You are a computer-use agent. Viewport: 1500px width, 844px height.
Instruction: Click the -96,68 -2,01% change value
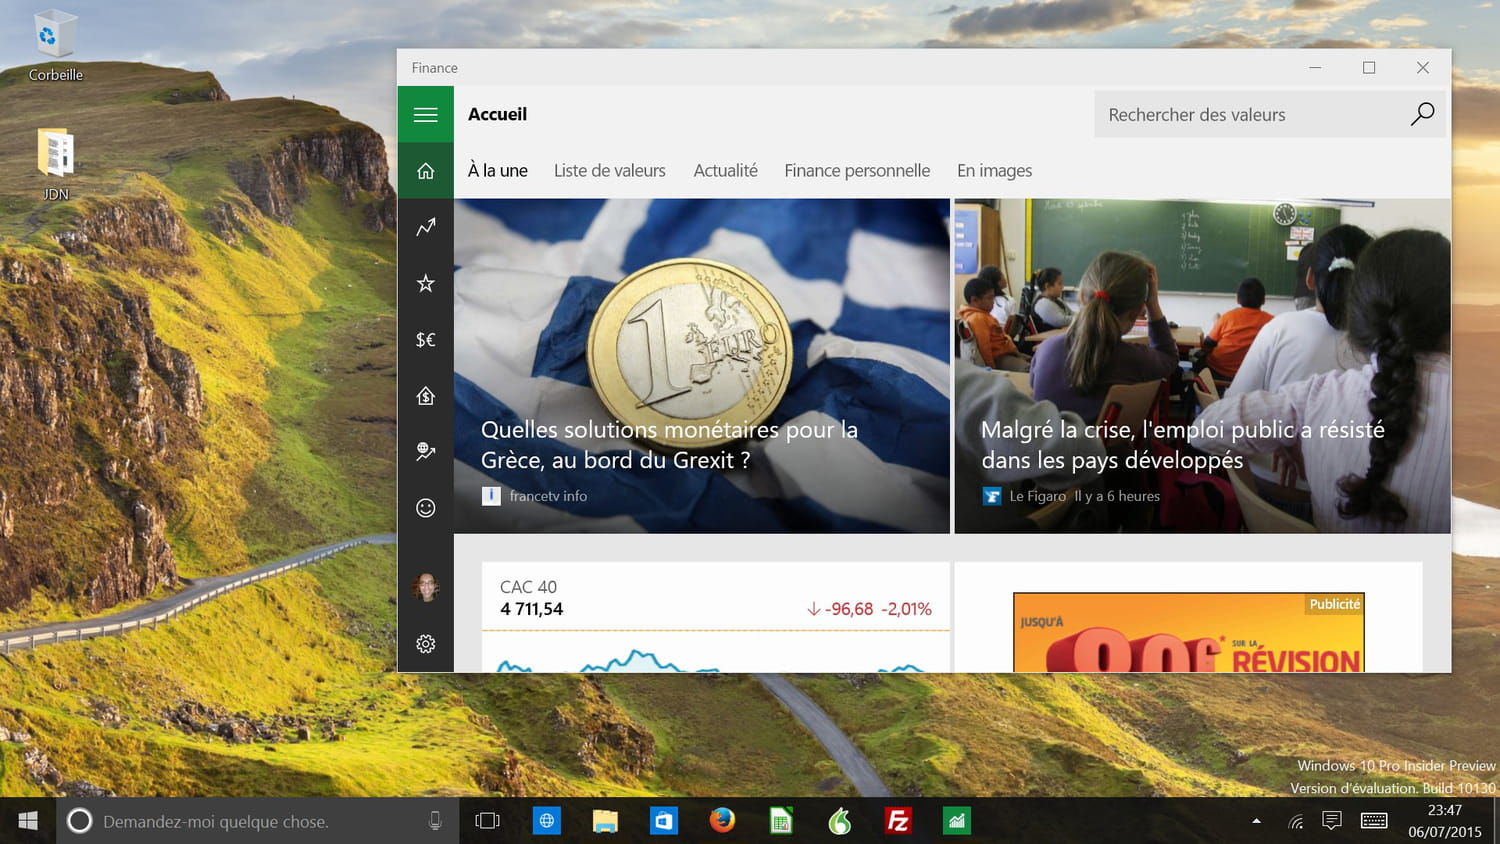point(869,609)
